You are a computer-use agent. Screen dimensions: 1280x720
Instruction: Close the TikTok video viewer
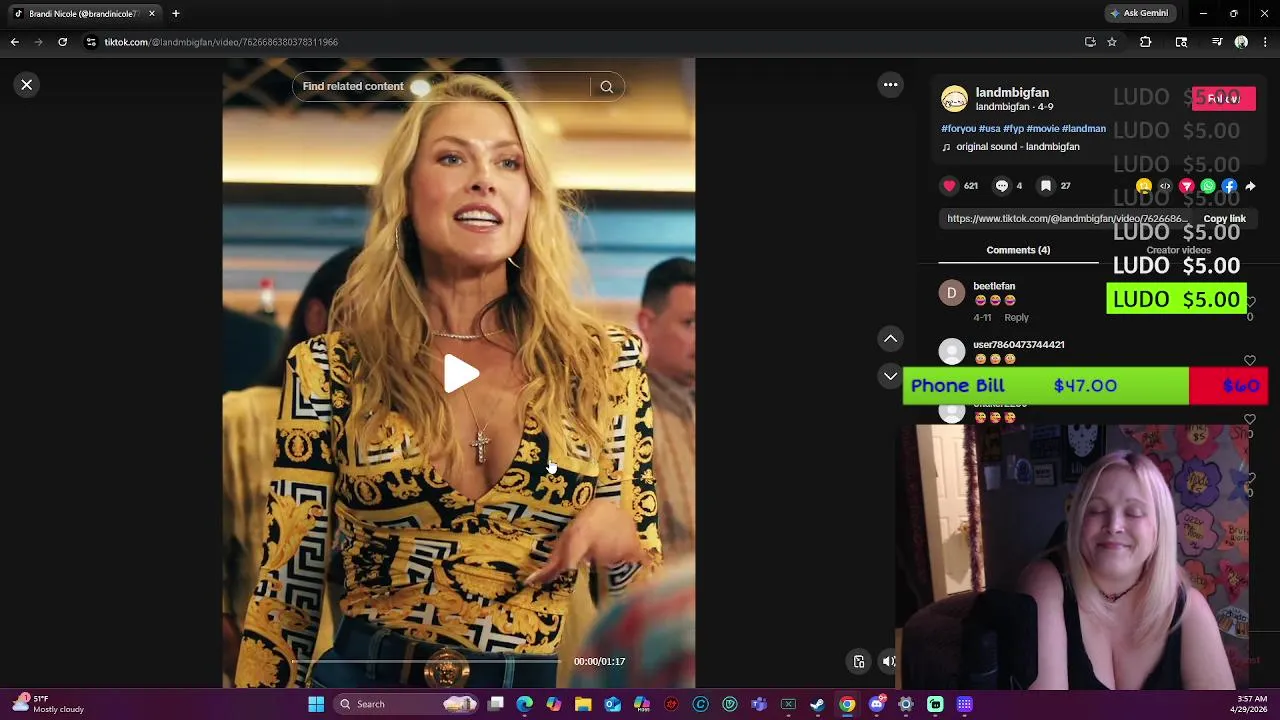pos(27,85)
